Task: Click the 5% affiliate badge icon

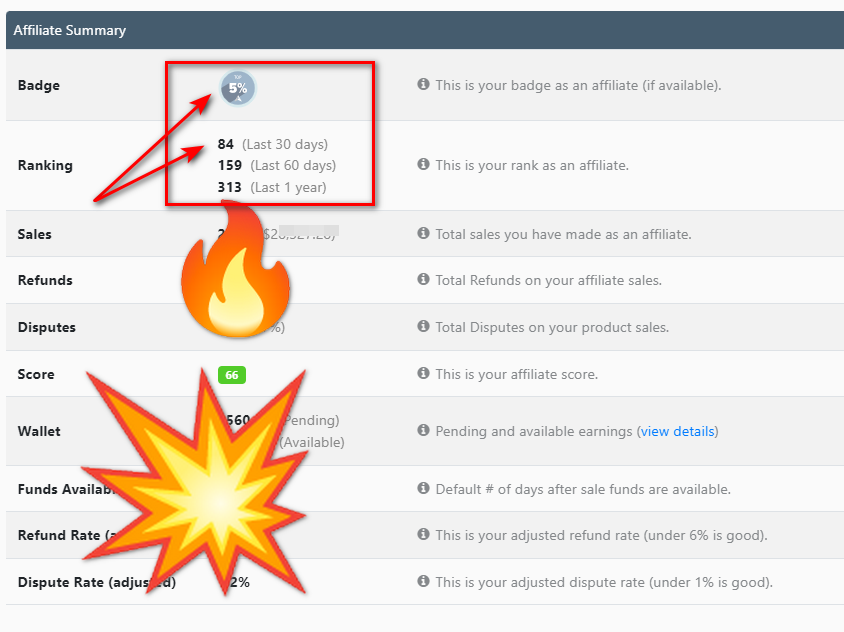Action: pos(238,88)
